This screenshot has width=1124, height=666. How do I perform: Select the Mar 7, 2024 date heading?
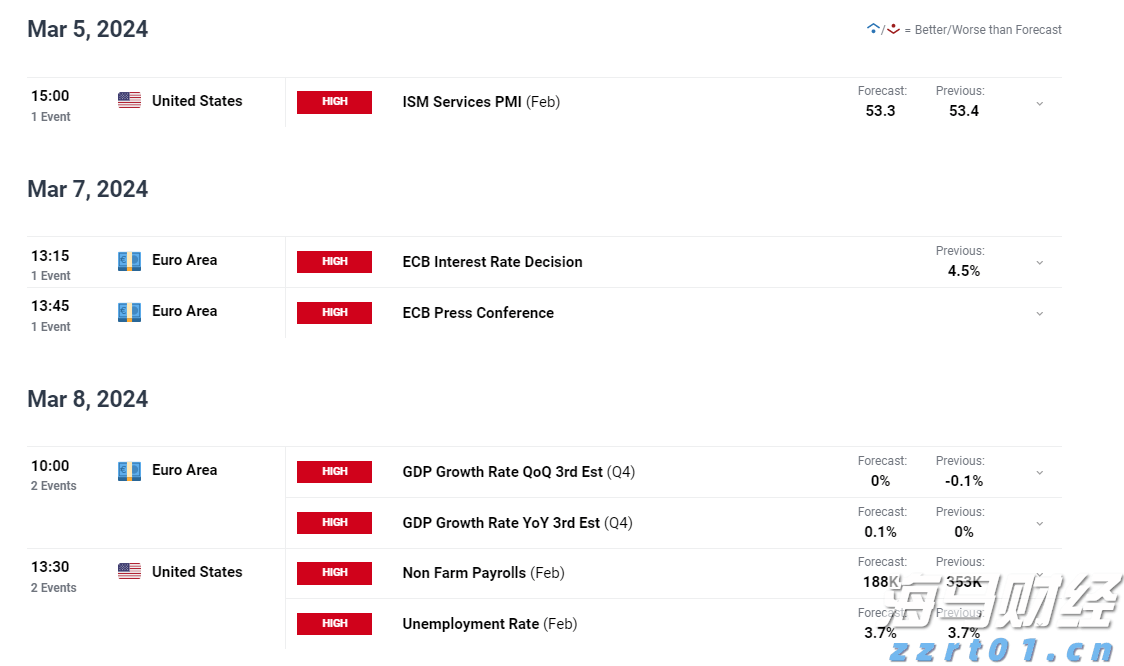(x=88, y=189)
